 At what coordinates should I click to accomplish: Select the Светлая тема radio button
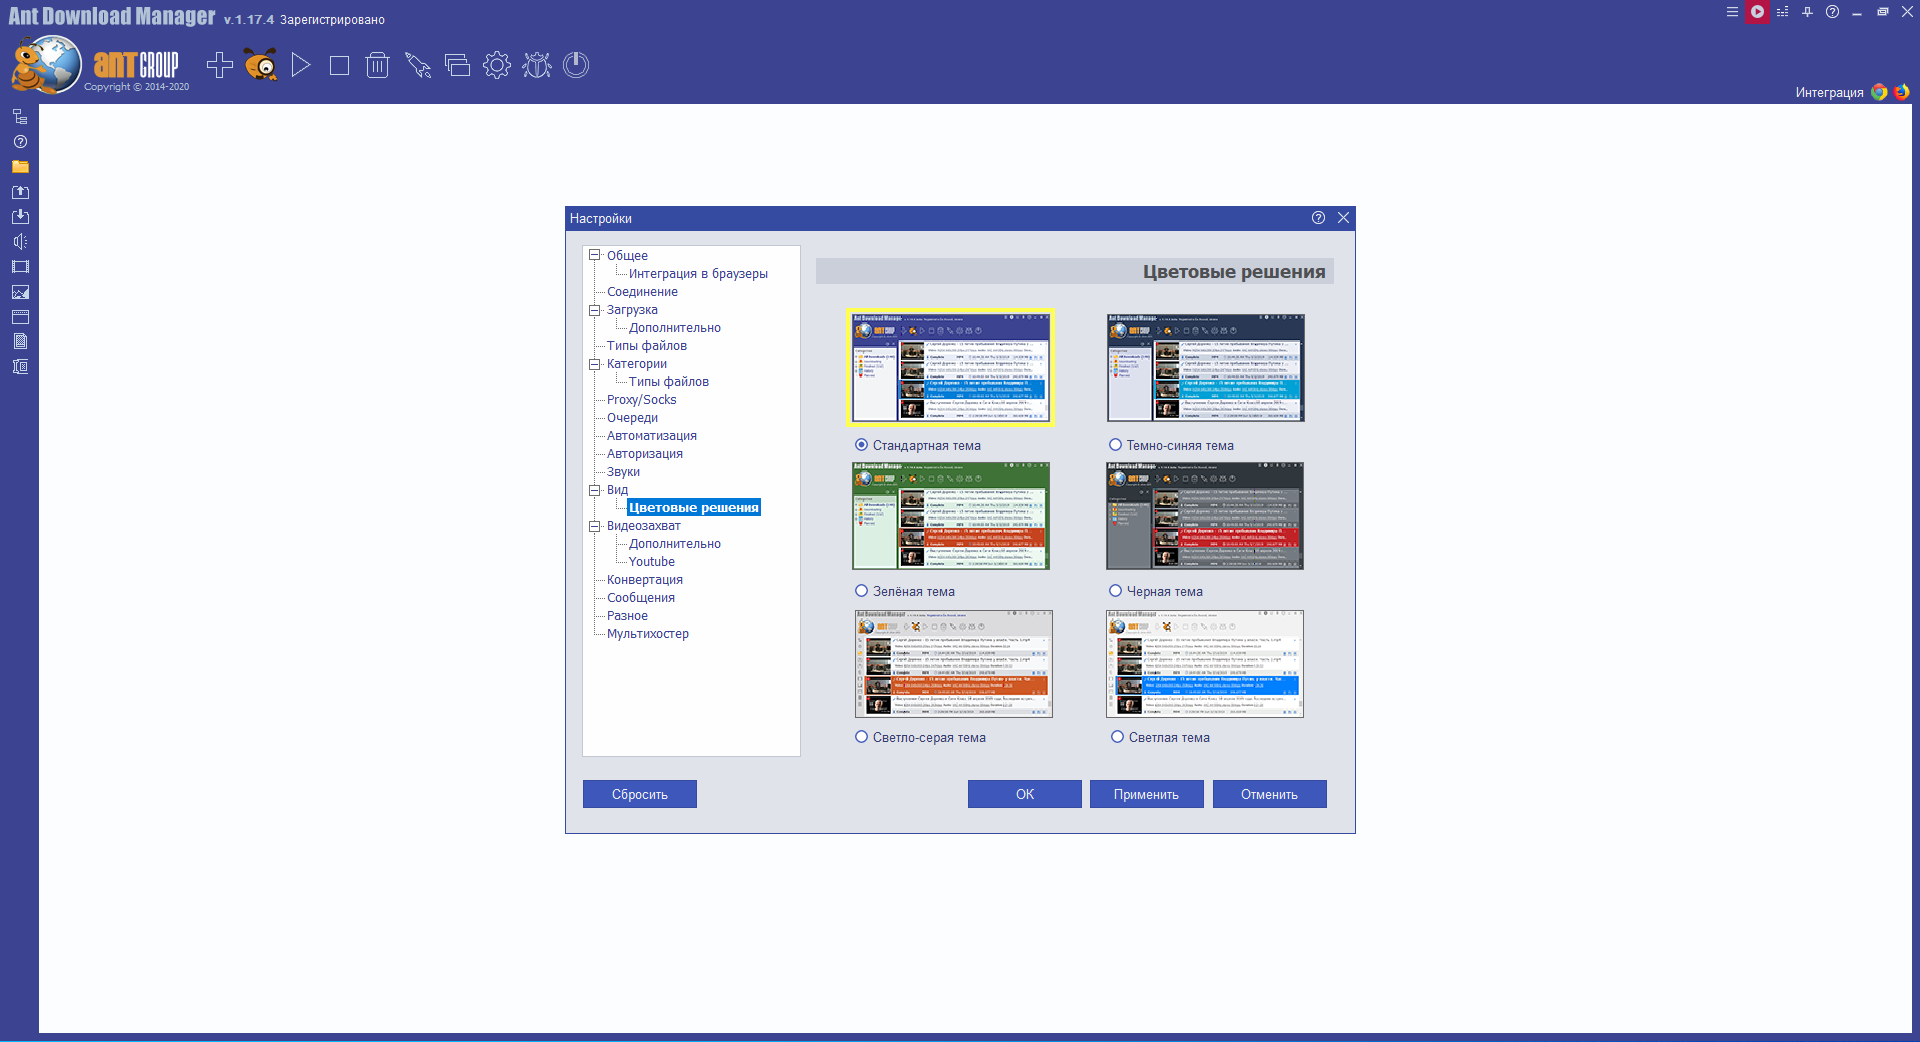1117,737
